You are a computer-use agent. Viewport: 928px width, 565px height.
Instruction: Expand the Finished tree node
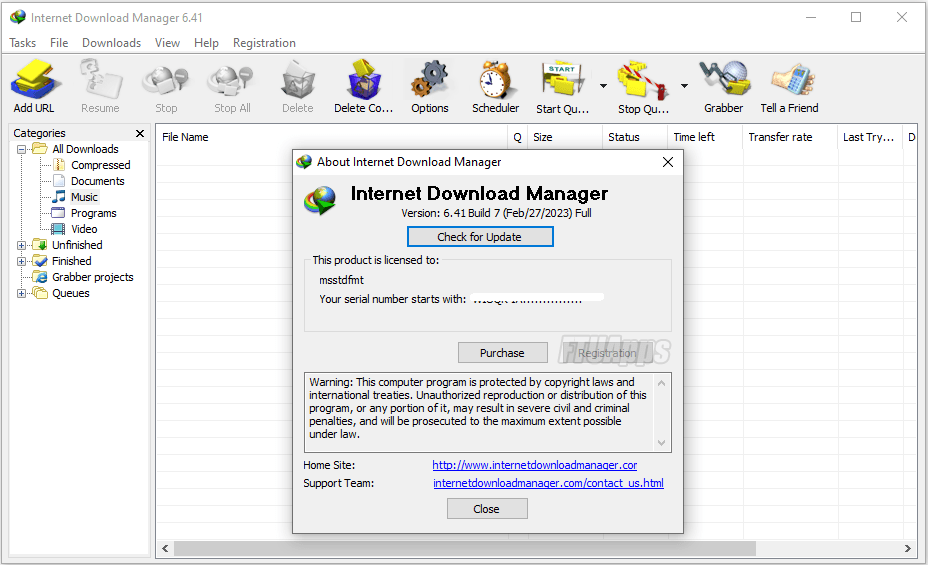click(21, 261)
